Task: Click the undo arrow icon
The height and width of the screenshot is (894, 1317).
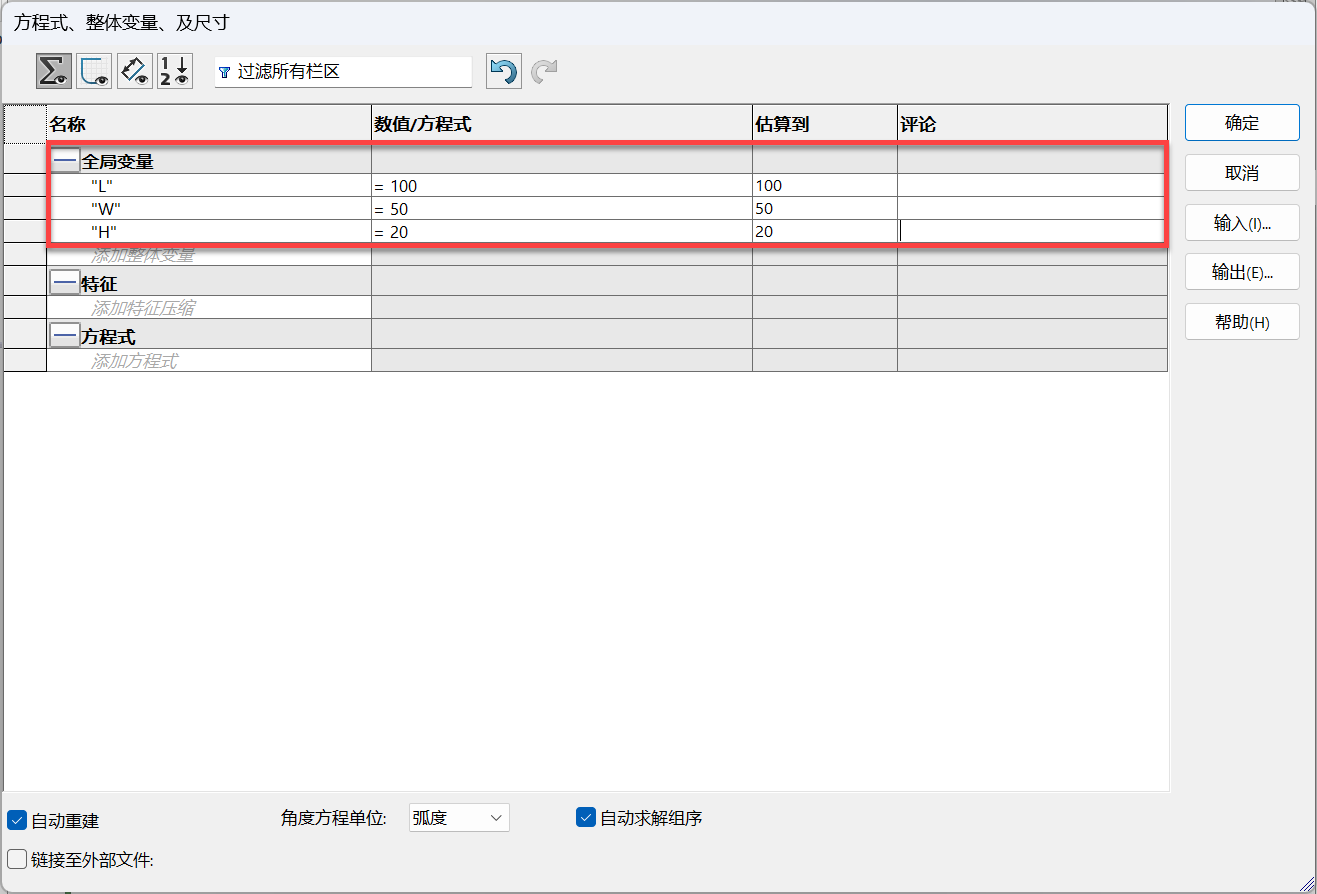Action: [503, 72]
